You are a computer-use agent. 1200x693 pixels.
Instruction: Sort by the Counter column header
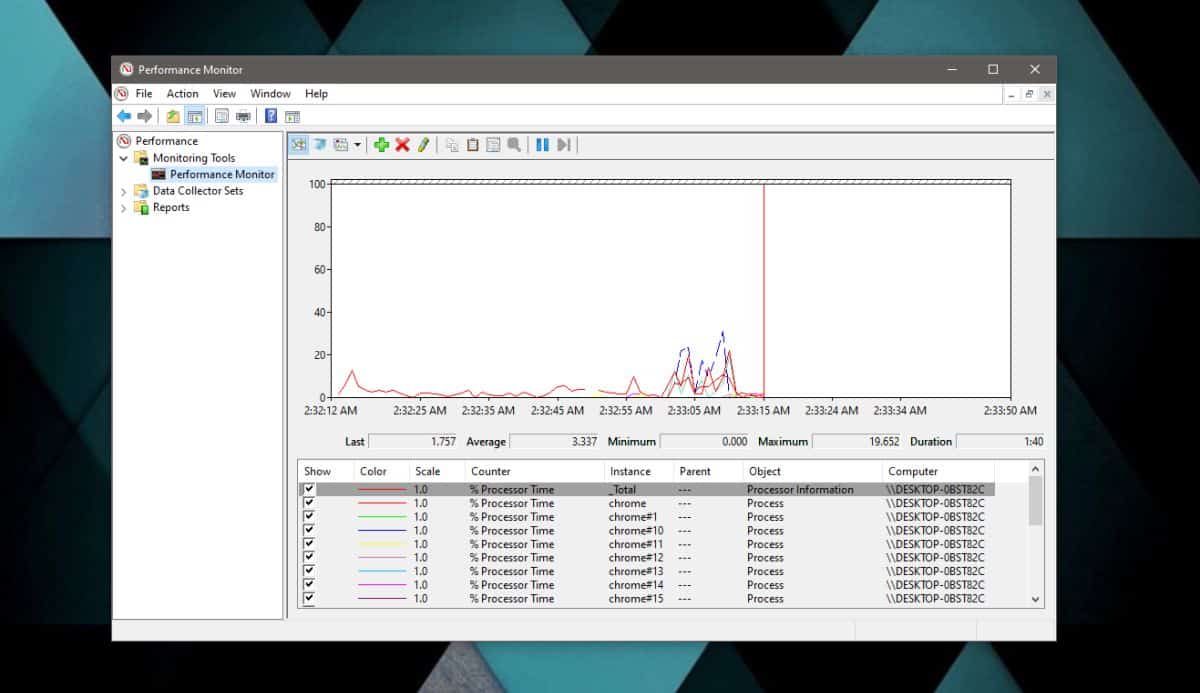point(535,471)
